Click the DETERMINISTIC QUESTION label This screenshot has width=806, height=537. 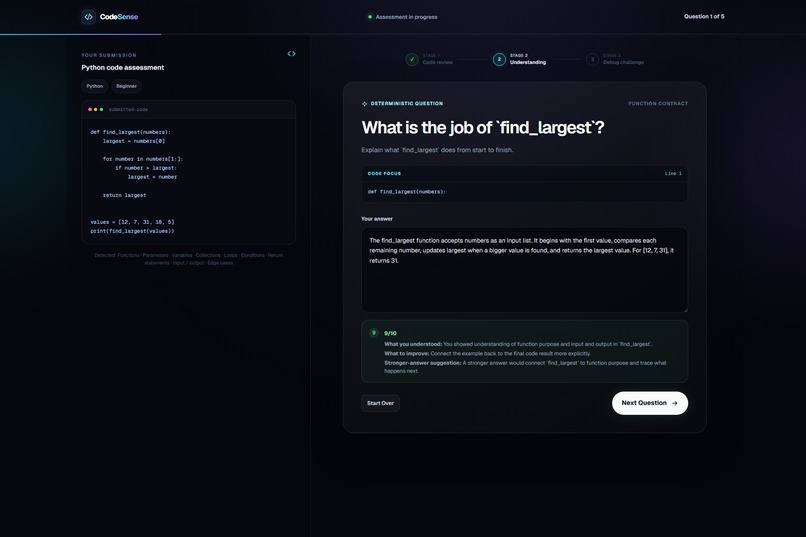[x=407, y=104]
